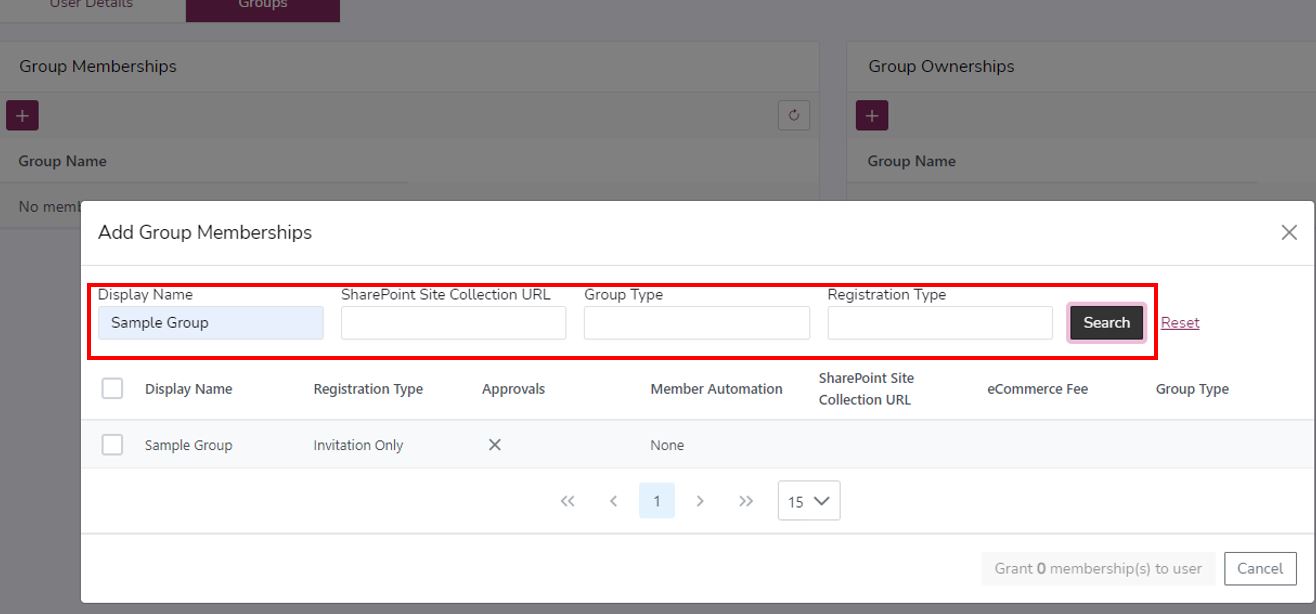Click the first-page double-chevron pagination icon
The width and height of the screenshot is (1316, 614).
click(567, 500)
